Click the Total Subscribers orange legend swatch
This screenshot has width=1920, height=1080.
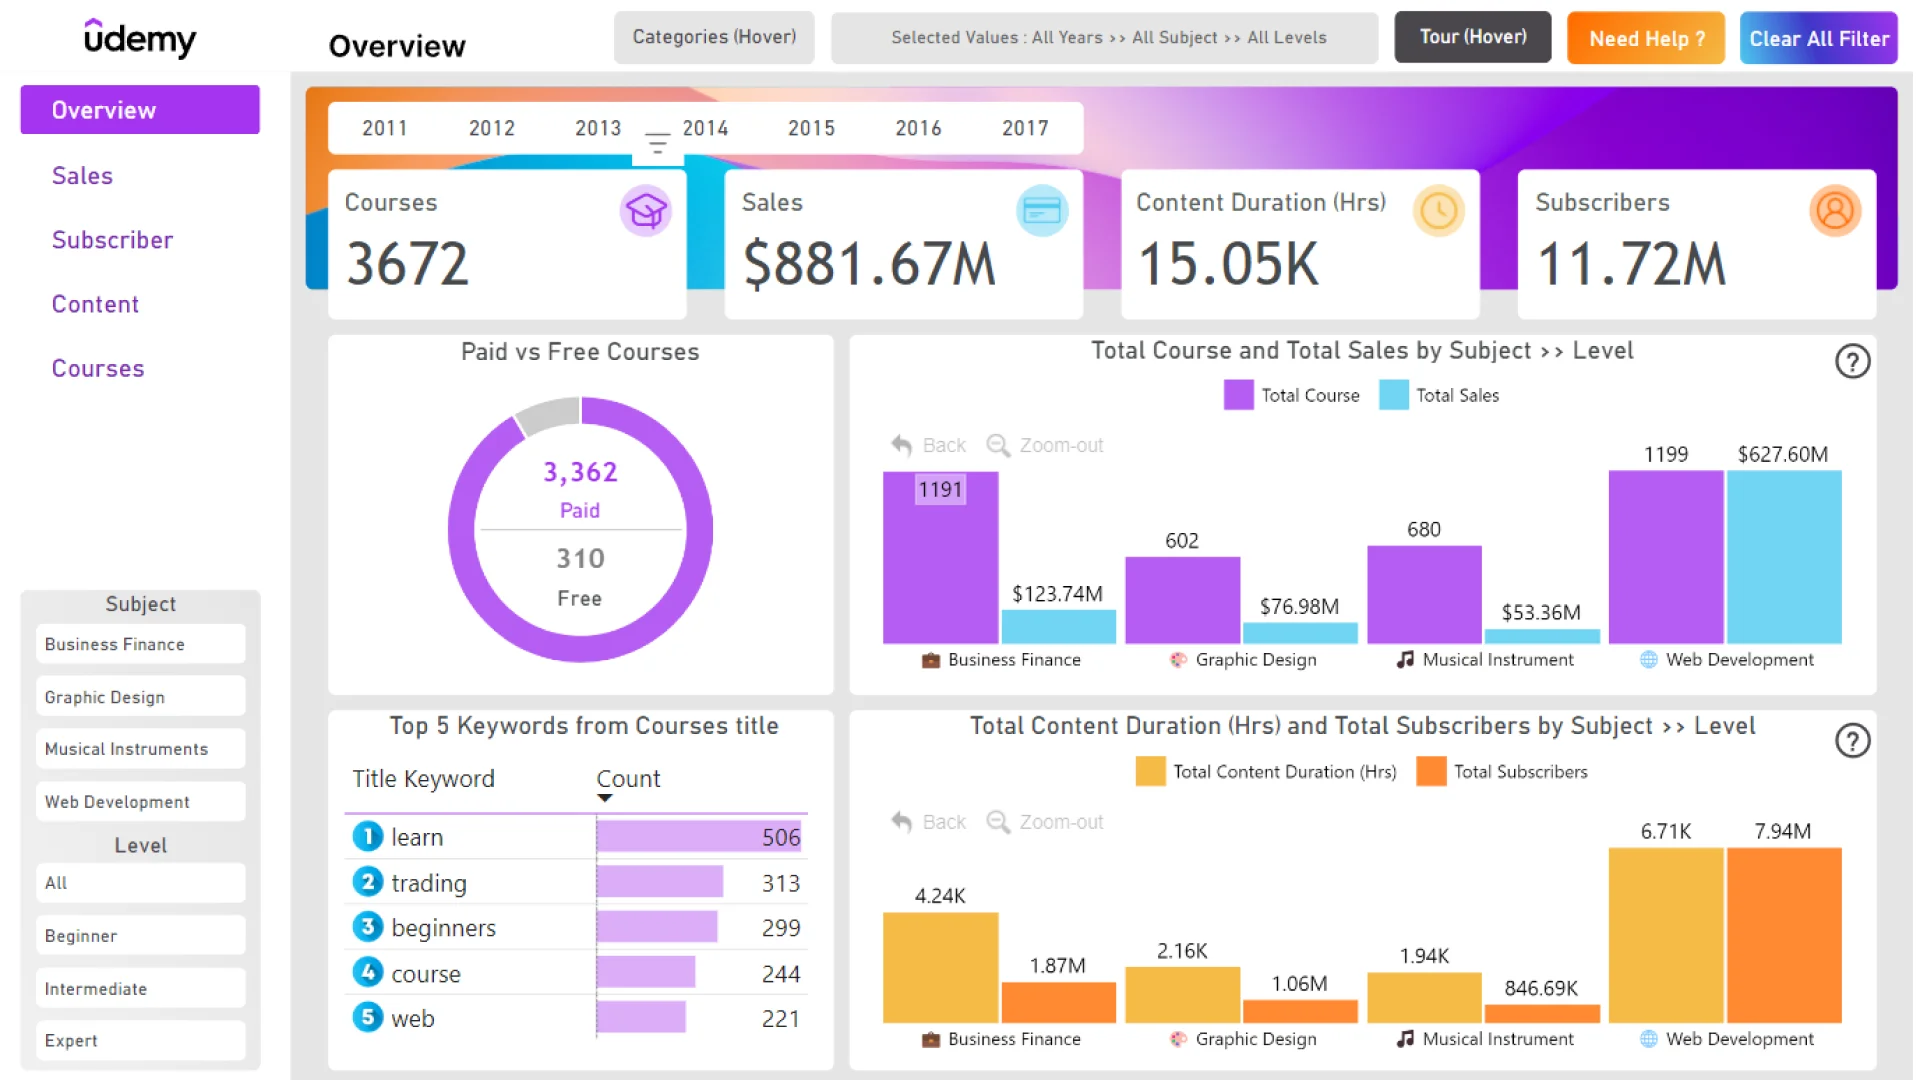1431,771
